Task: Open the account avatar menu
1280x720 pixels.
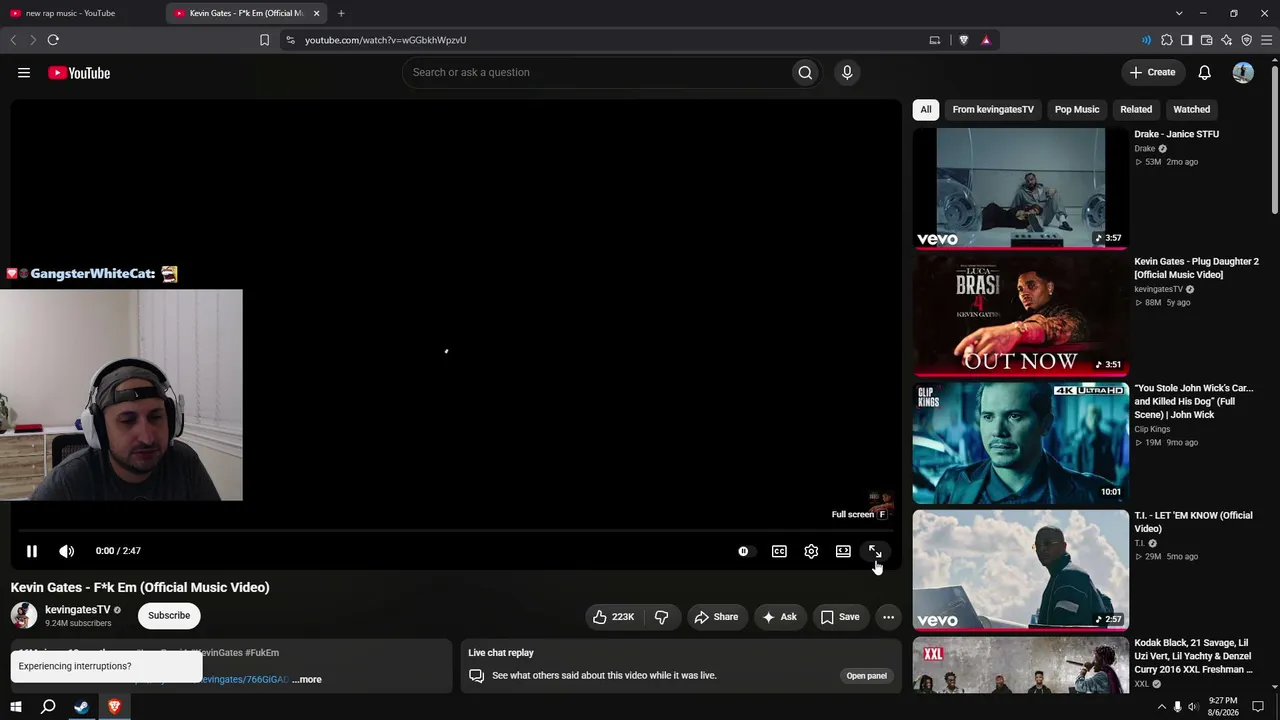Action: pyautogui.click(x=1243, y=72)
